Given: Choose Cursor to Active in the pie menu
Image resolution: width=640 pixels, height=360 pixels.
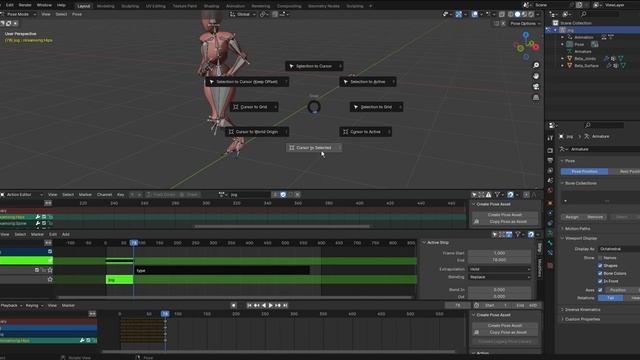Looking at the screenshot, I should click(366, 132).
